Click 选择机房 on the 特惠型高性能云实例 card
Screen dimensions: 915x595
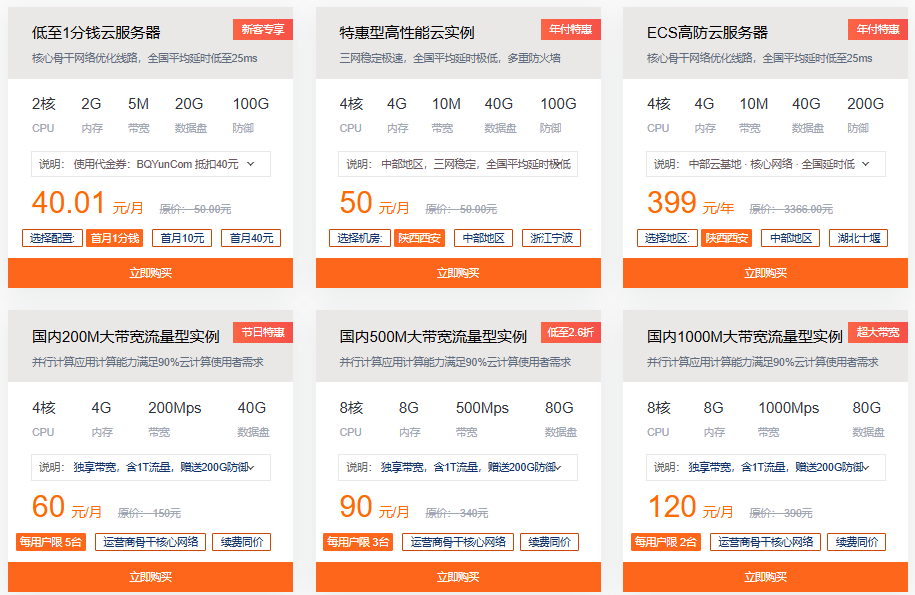click(355, 238)
